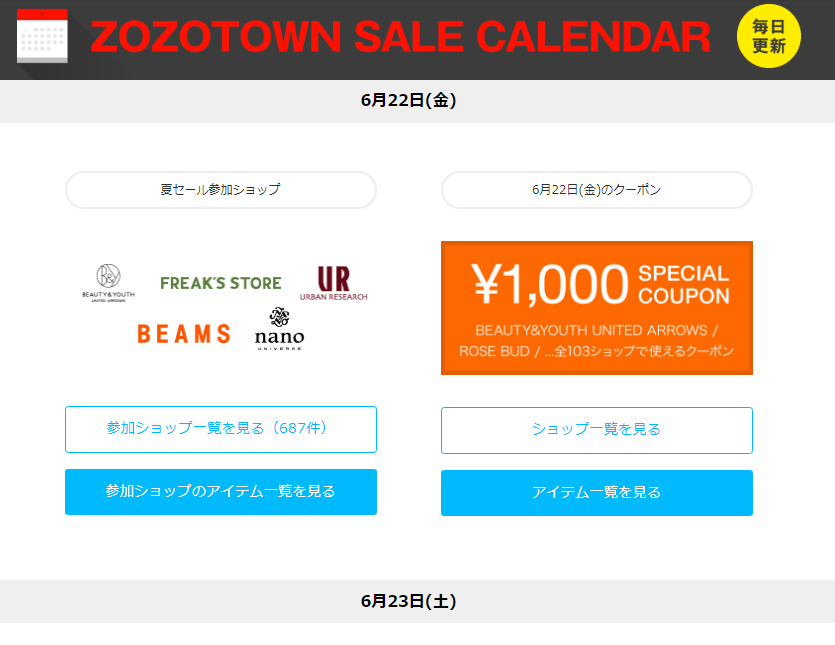Click the SPECIAL COUPON text on banner
835x645 pixels.
[x=684, y=285]
